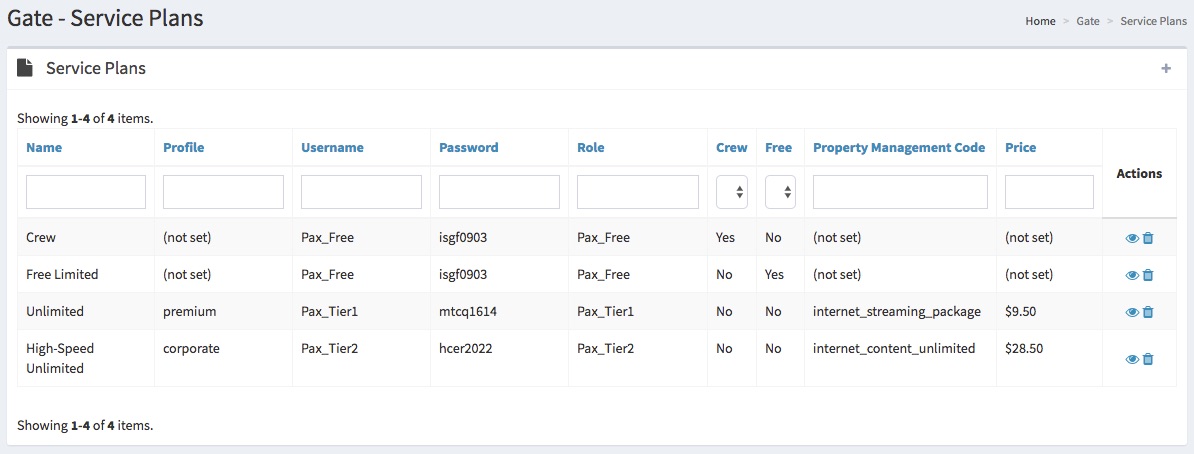1194x454 pixels.
Task: View the High-Speed Unlimited plan
Action: (x=1132, y=359)
